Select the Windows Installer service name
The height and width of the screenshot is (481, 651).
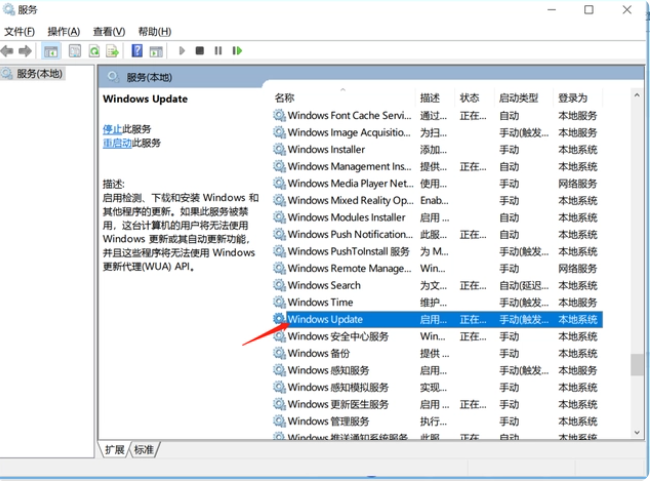(x=326, y=149)
